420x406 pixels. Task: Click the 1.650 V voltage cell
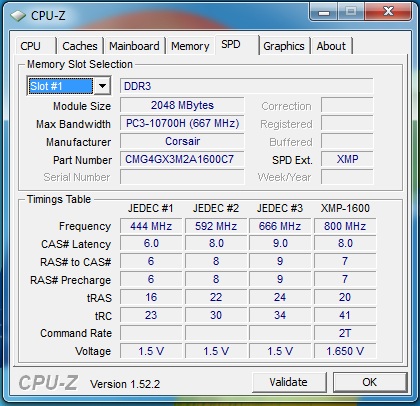pos(345,351)
